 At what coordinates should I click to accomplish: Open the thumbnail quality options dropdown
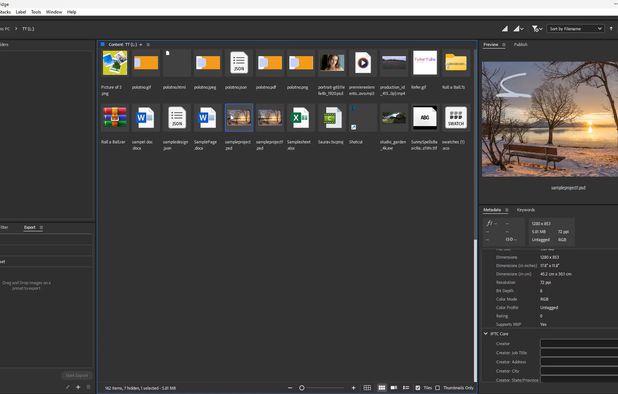[x=518, y=29]
